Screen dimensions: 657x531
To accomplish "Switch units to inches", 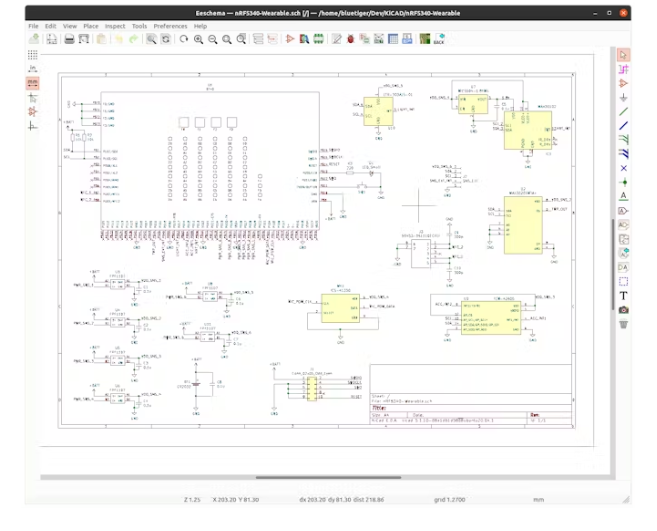I will coord(34,71).
